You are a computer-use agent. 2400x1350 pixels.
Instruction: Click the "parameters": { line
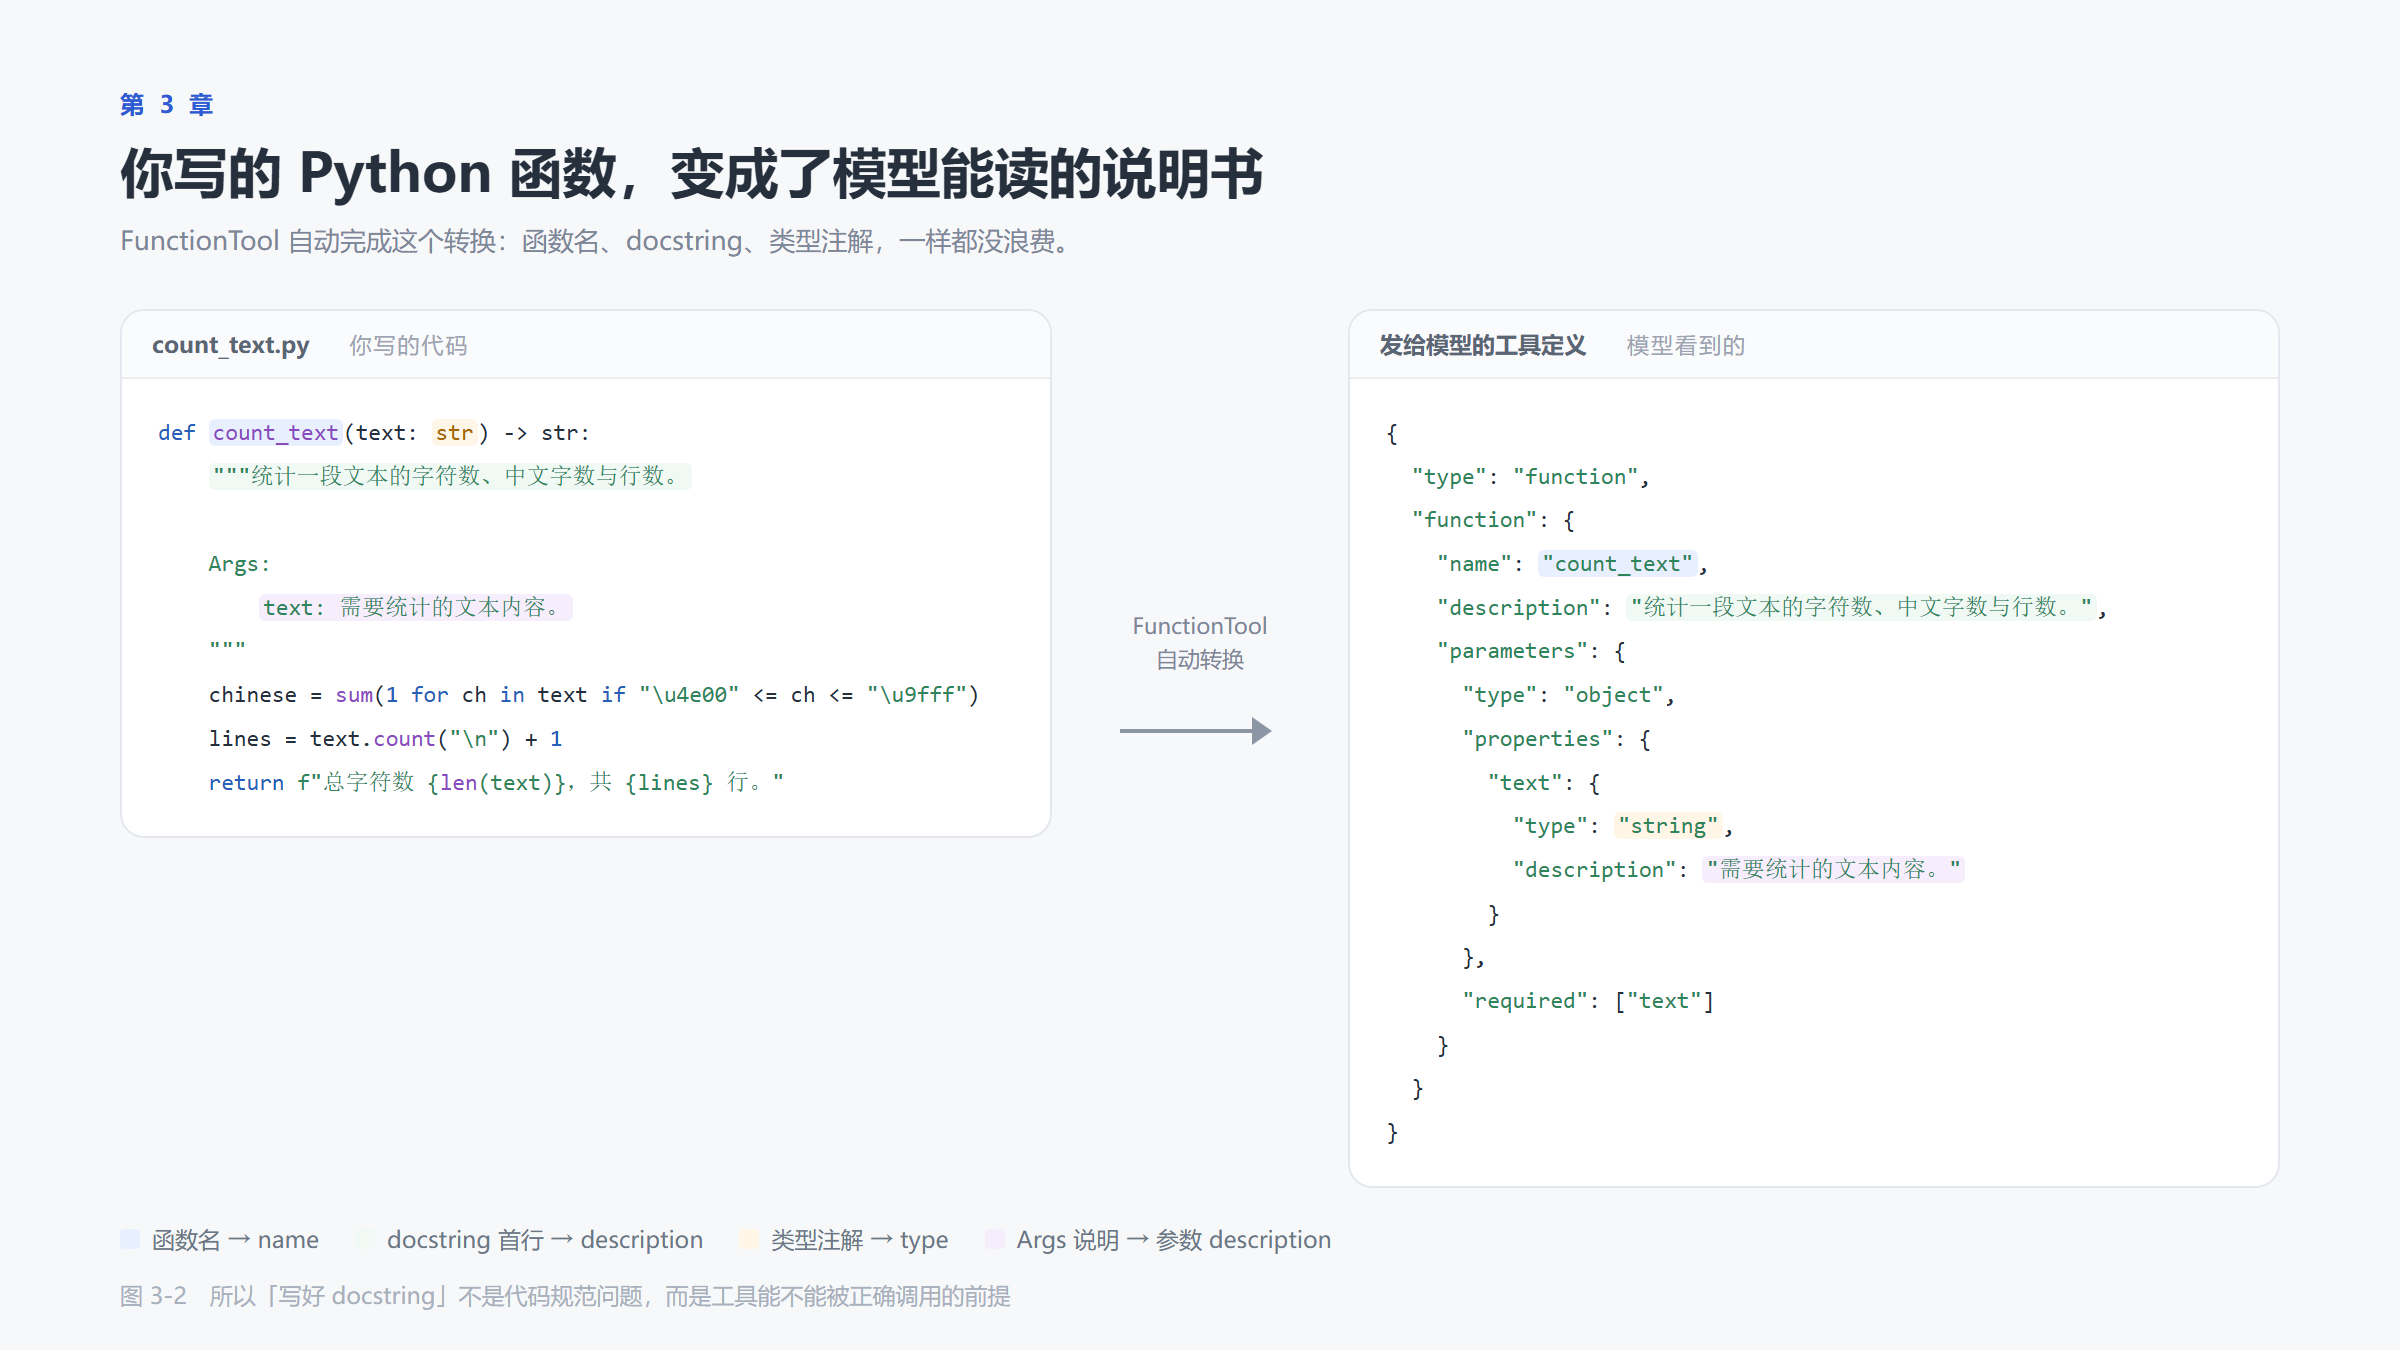[x=1531, y=651]
